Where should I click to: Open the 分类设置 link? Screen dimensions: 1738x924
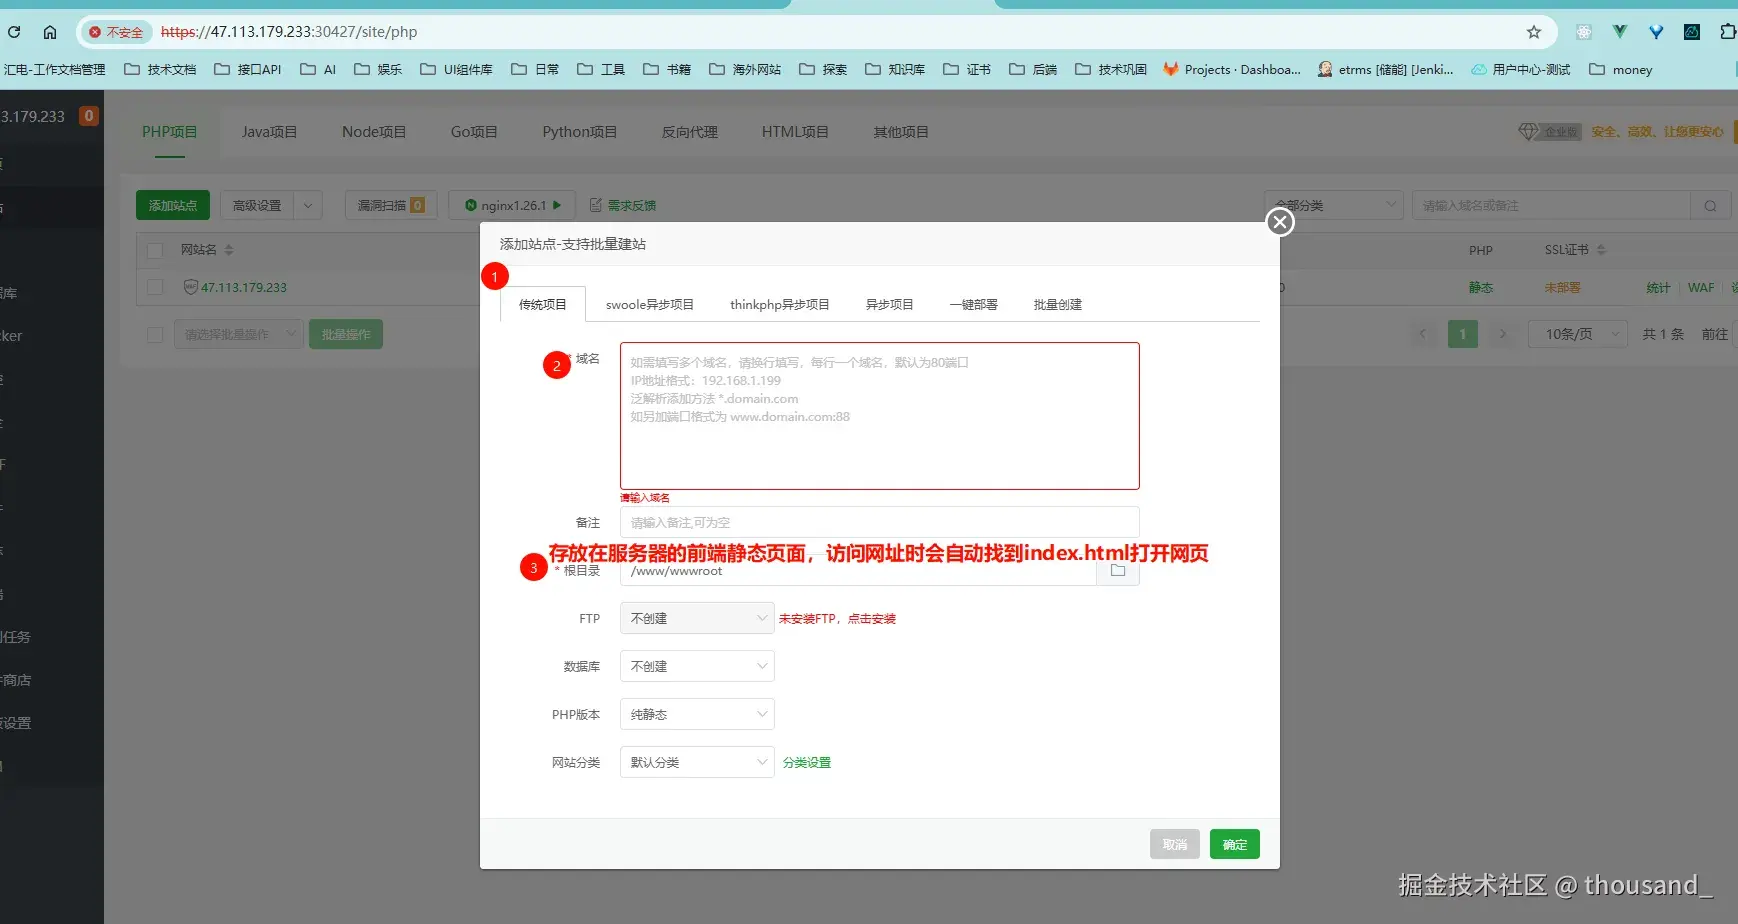pos(807,763)
